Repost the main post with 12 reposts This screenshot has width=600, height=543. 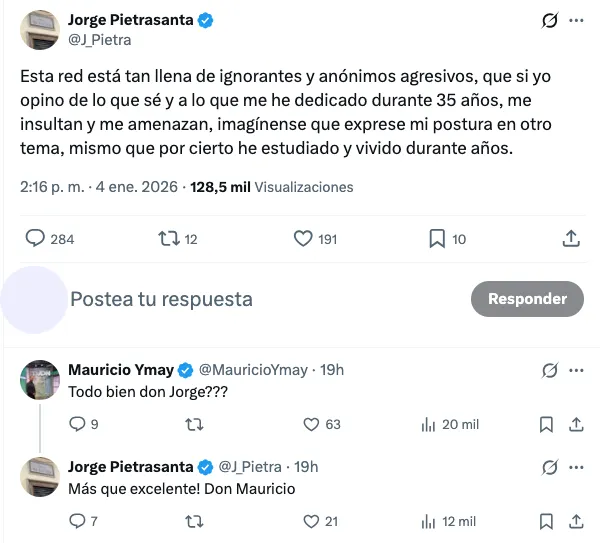click(168, 239)
